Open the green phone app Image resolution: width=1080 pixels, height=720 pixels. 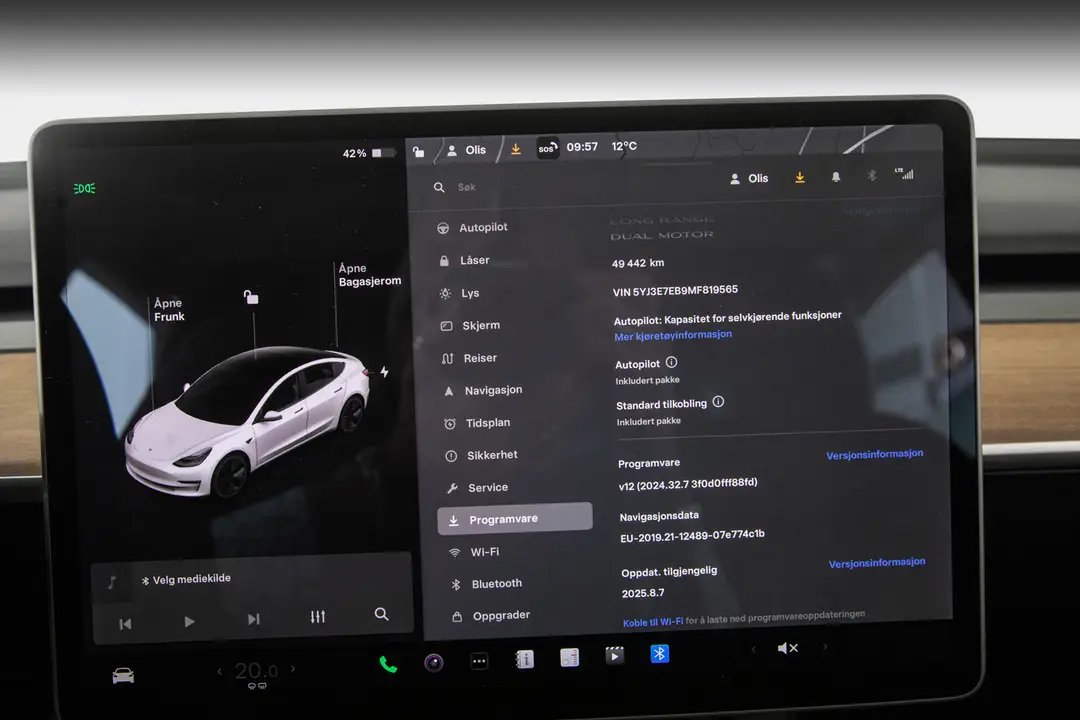point(388,665)
